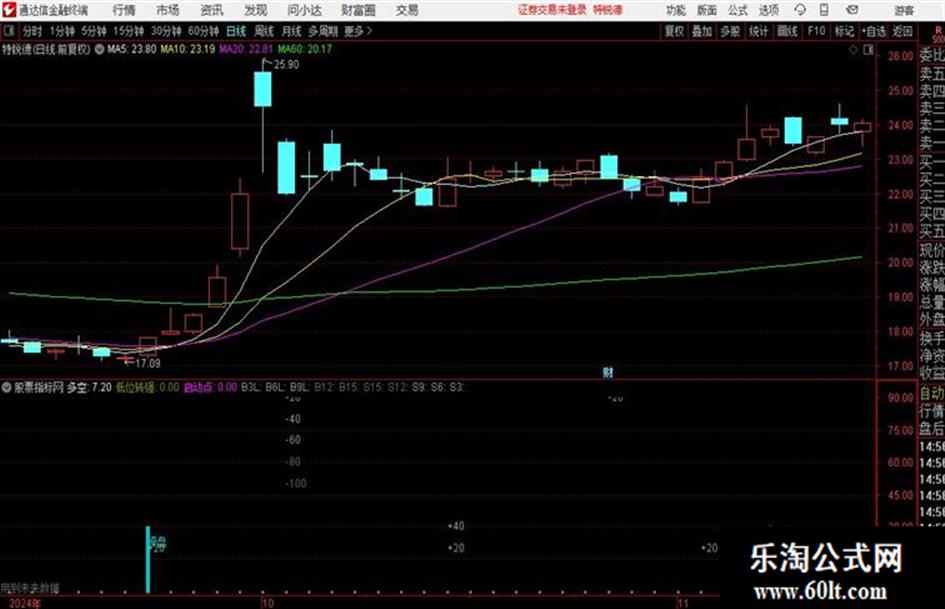The width and height of the screenshot is (945, 609).
Task: Open the 交易 menu
Action: (x=407, y=10)
